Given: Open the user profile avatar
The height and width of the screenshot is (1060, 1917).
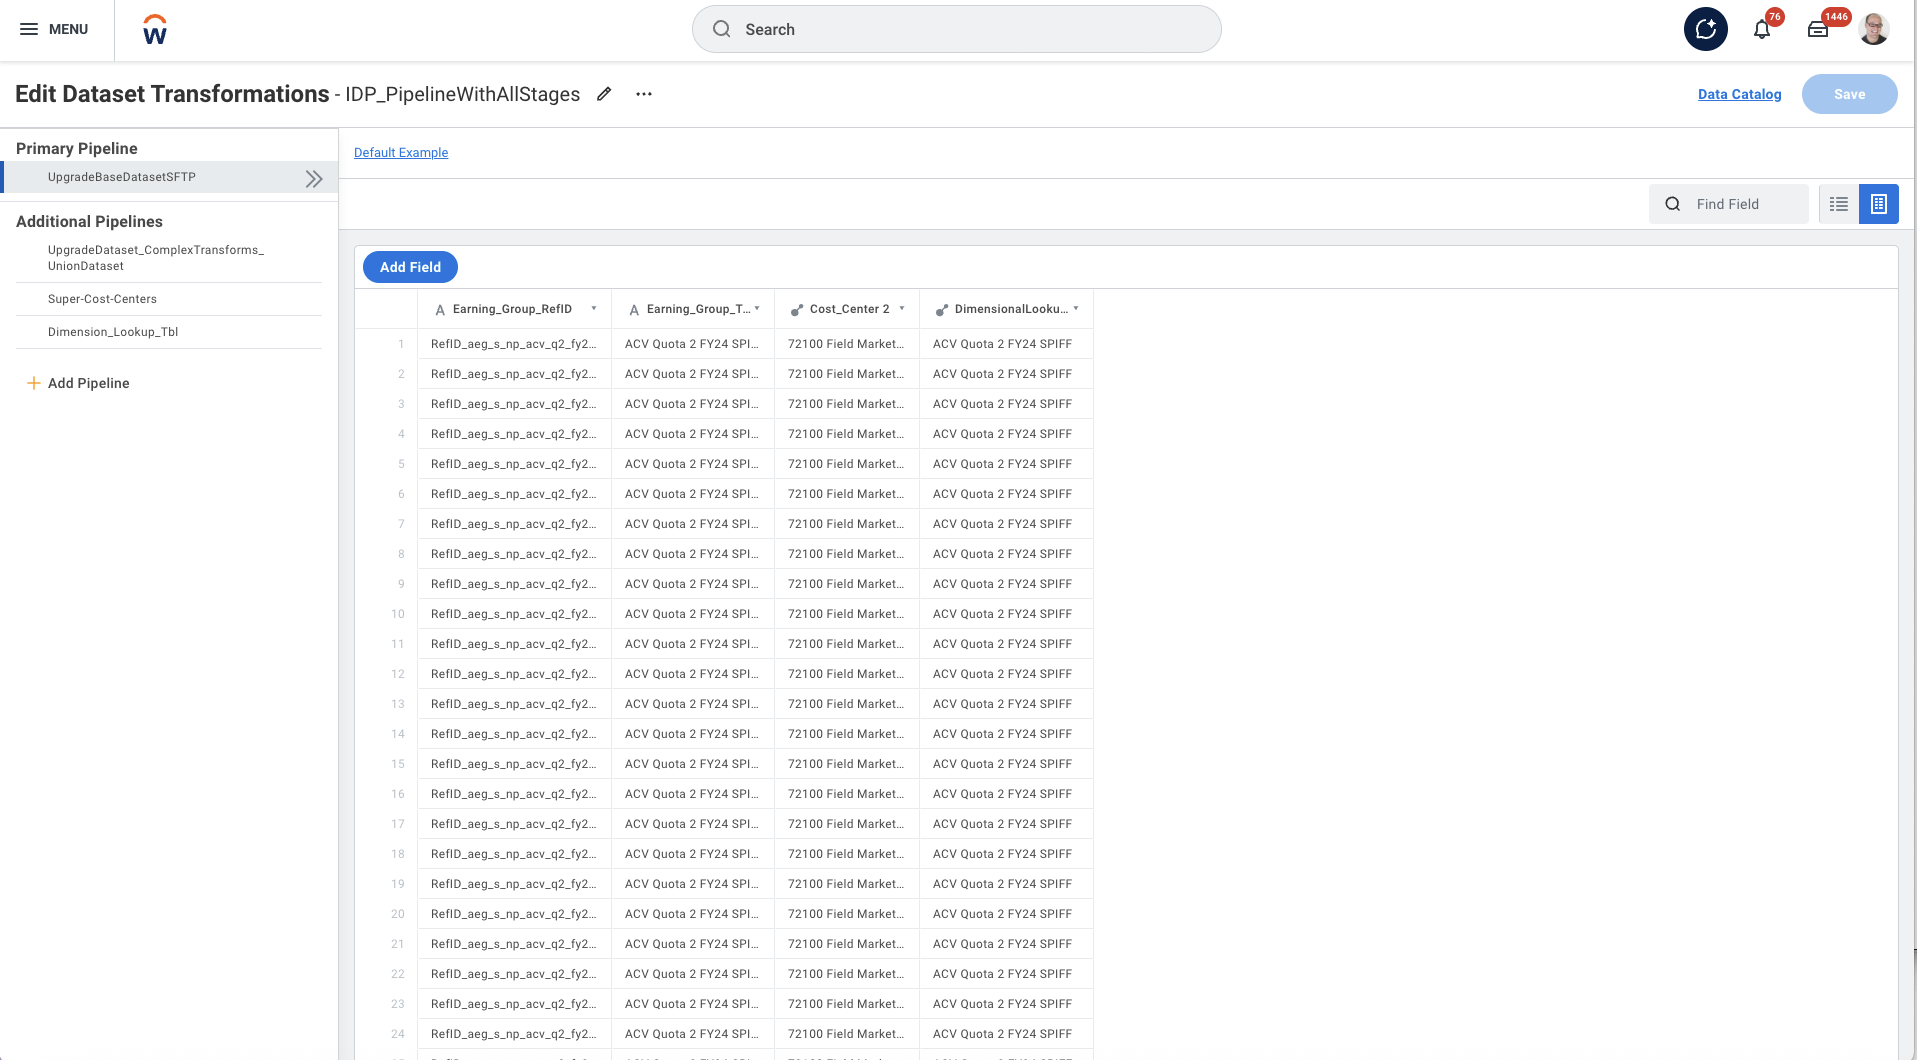Looking at the screenshot, I should [x=1874, y=29].
